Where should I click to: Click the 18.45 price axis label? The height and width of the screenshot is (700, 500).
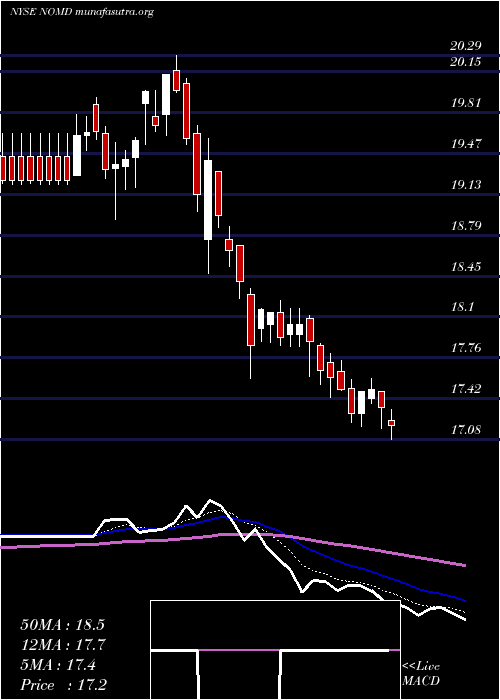tap(466, 267)
